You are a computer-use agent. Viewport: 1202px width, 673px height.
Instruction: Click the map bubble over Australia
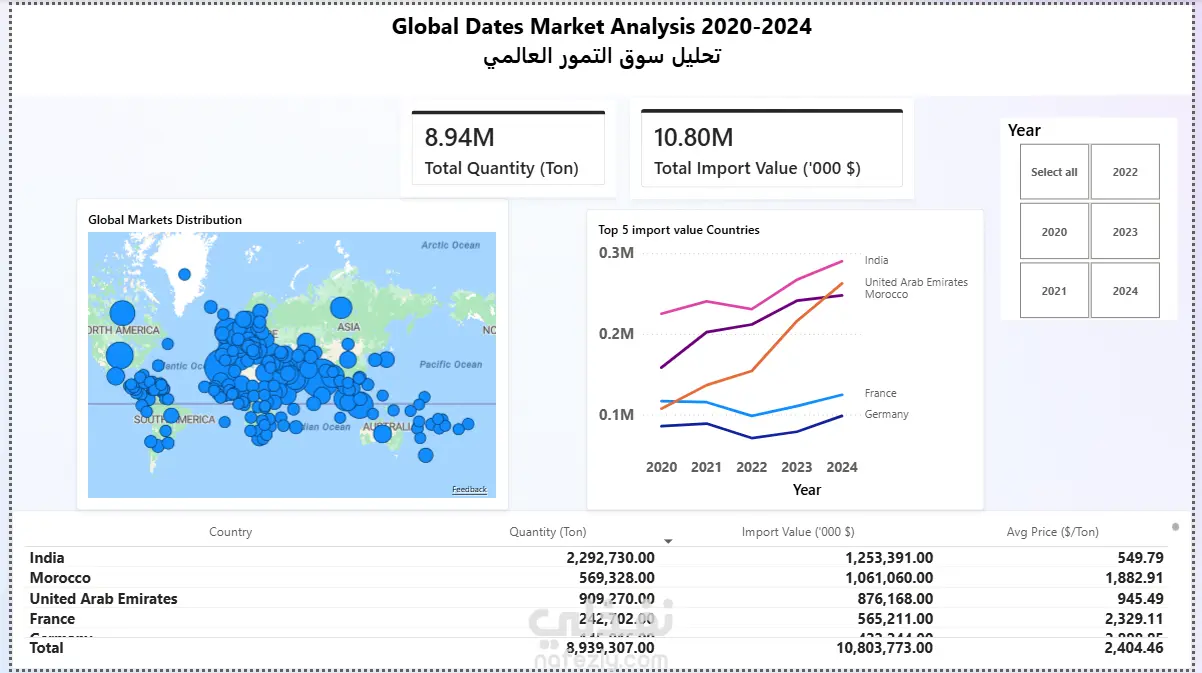[x=382, y=433]
